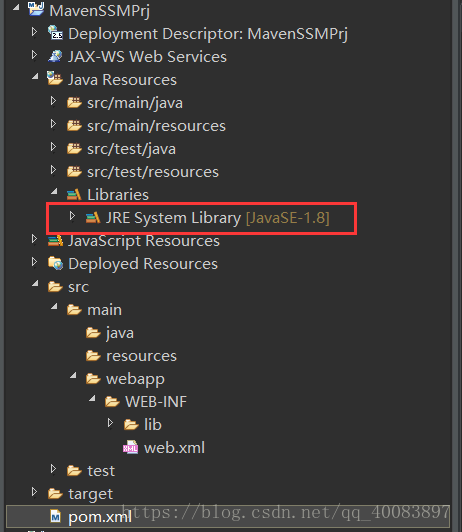Expand the src/test/resources source folder

click(53, 170)
